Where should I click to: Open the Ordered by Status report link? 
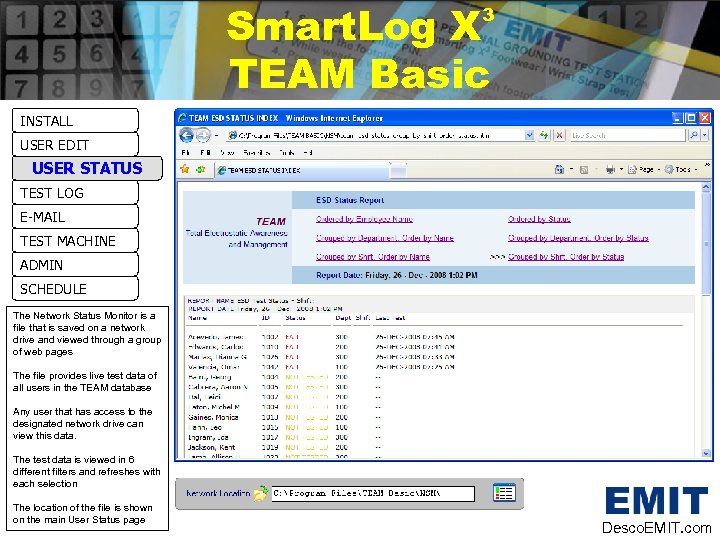click(x=539, y=219)
